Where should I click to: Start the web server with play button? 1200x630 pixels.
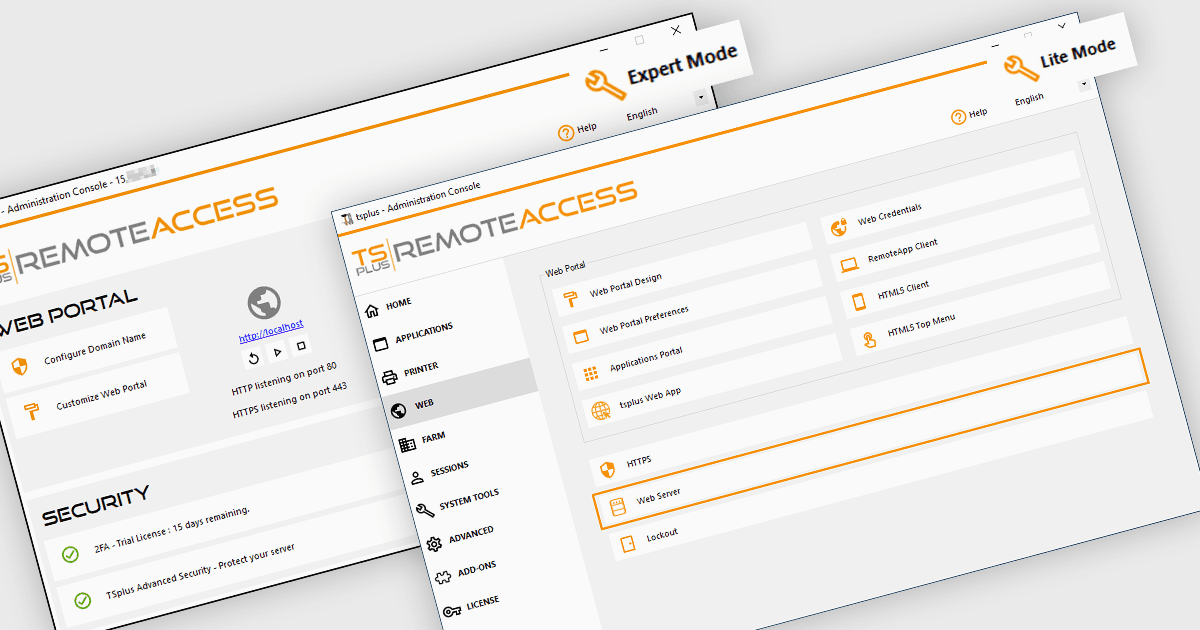[x=278, y=352]
